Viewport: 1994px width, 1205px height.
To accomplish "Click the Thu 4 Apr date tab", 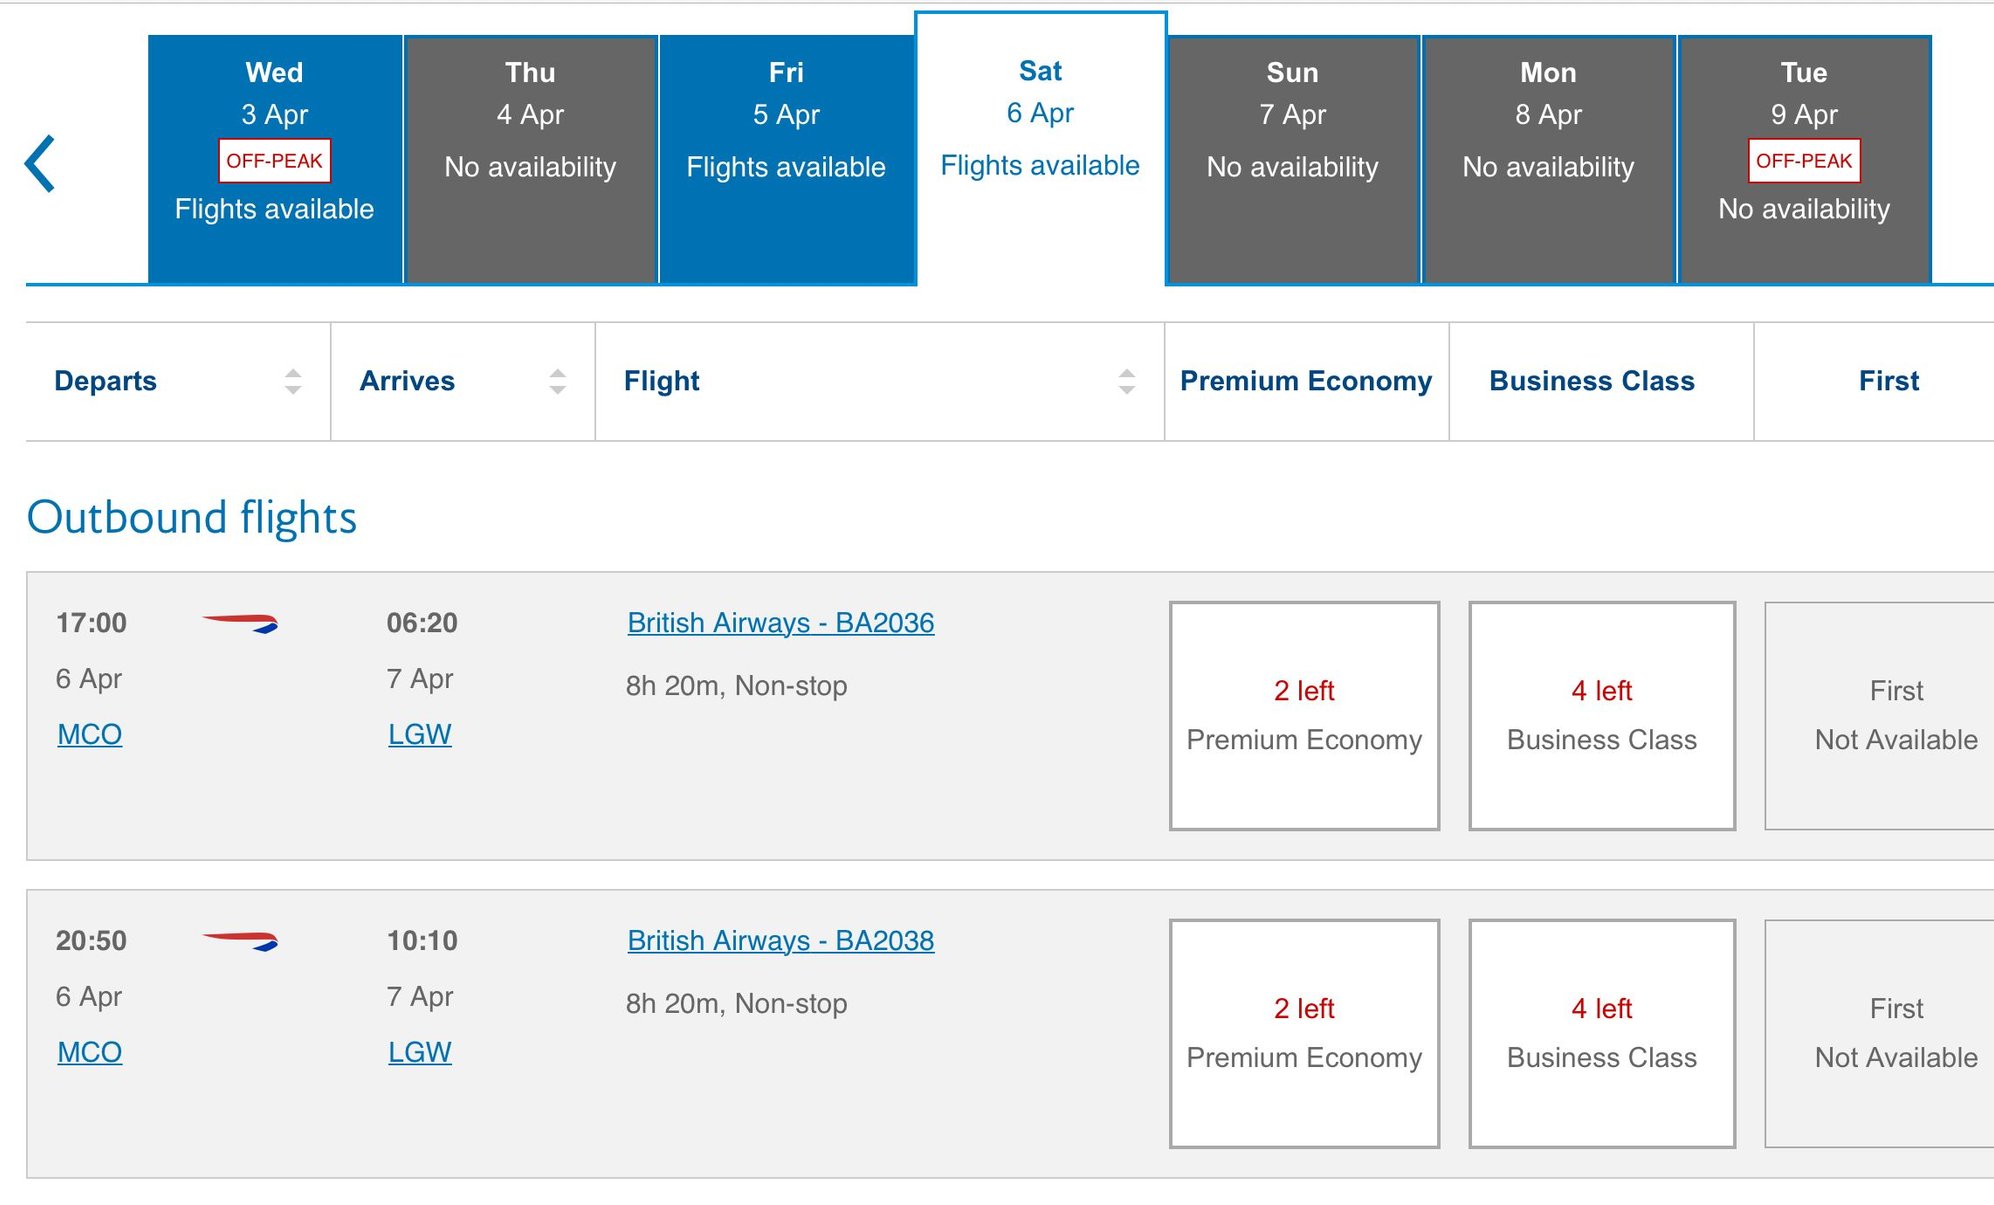I will click(530, 160).
